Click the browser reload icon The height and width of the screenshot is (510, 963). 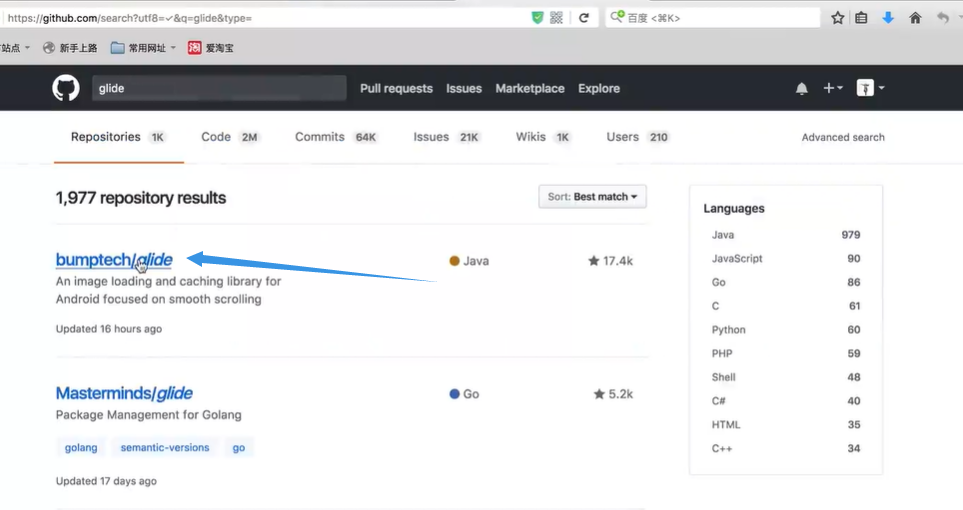coord(584,18)
